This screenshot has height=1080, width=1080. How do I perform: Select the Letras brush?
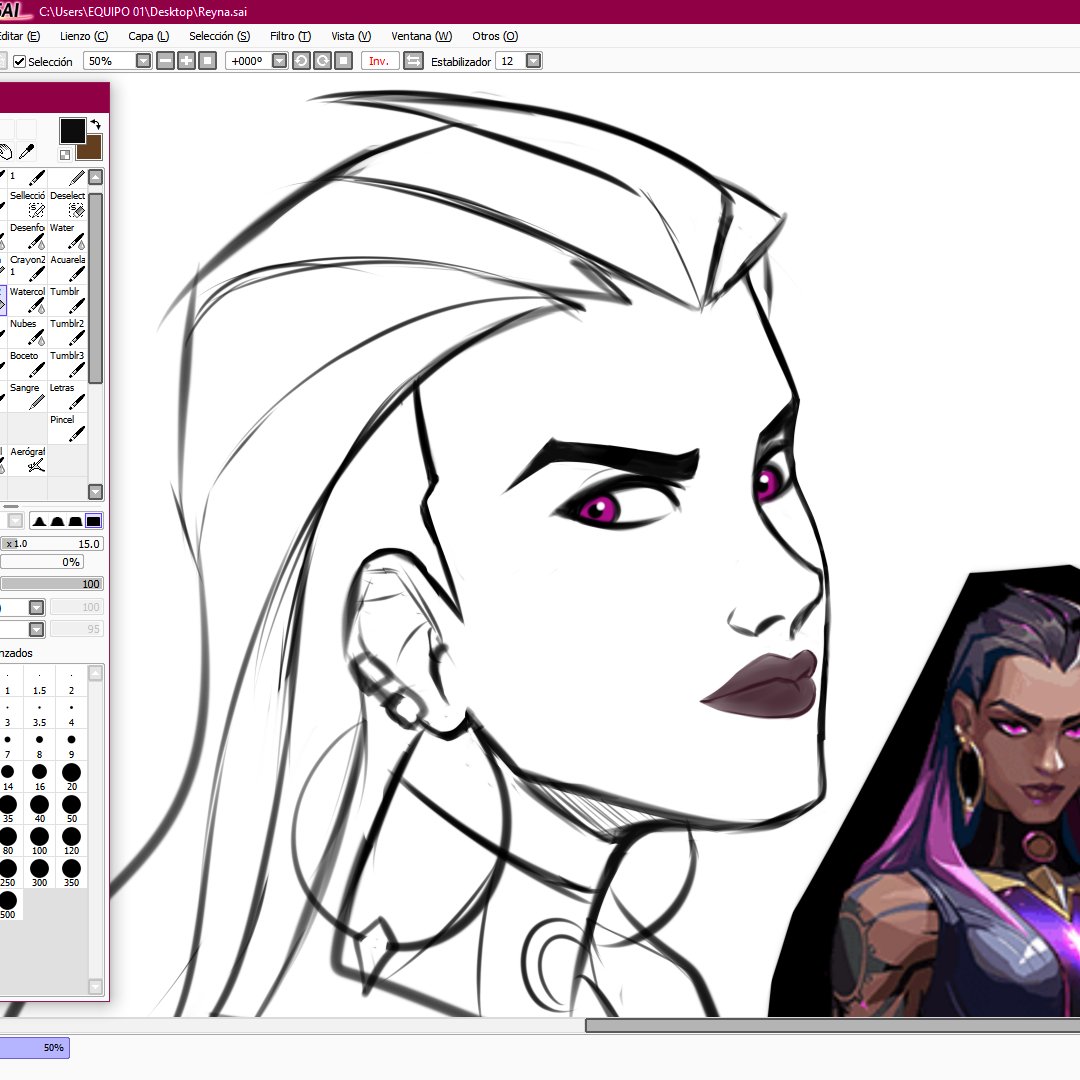68,396
